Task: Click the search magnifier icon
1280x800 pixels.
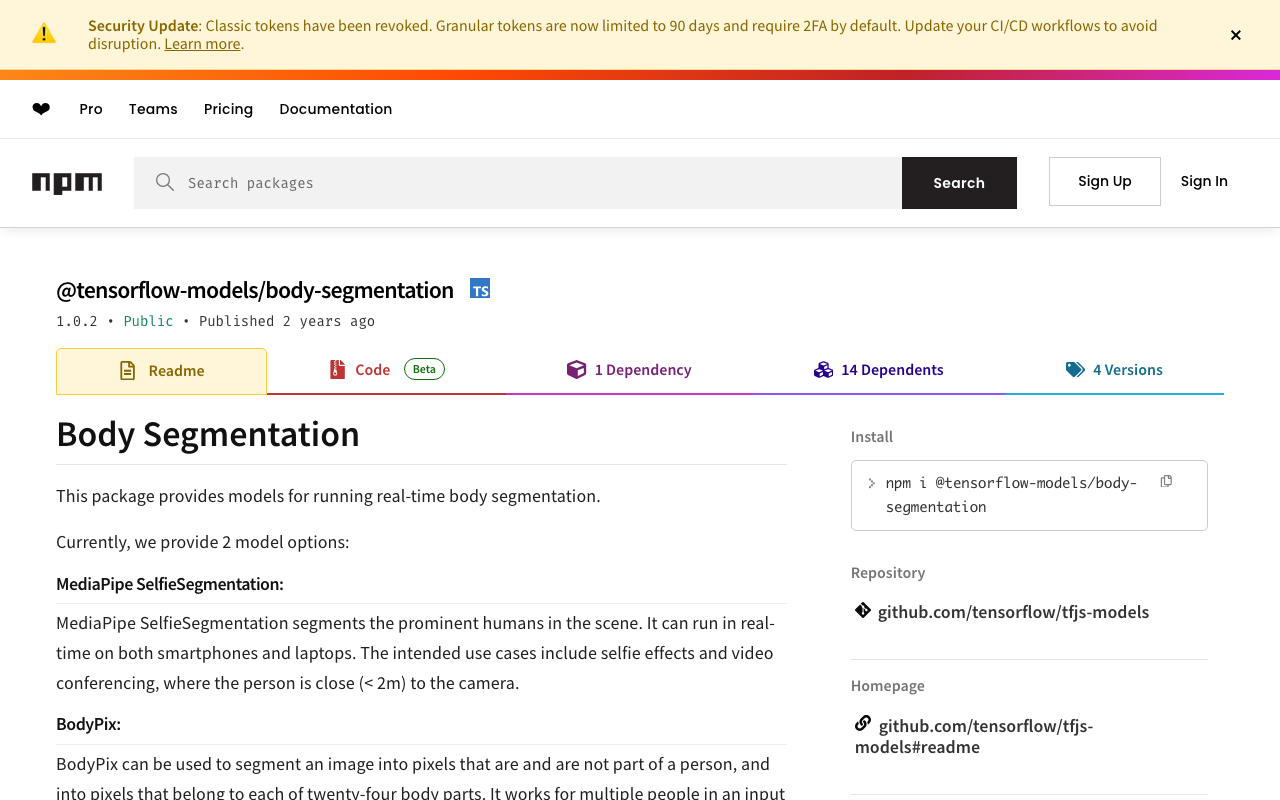Action: point(165,182)
